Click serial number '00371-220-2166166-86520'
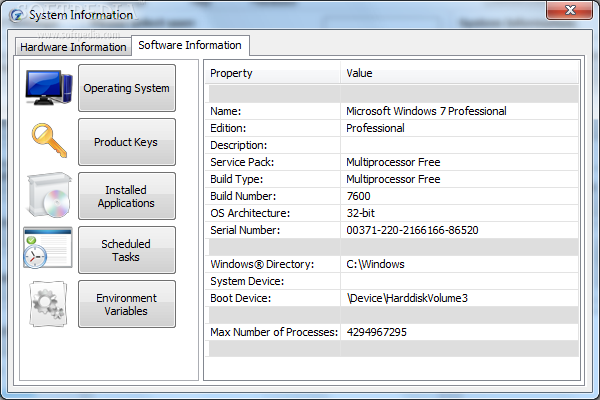Image resolution: width=600 pixels, height=400 pixels. pos(412,230)
